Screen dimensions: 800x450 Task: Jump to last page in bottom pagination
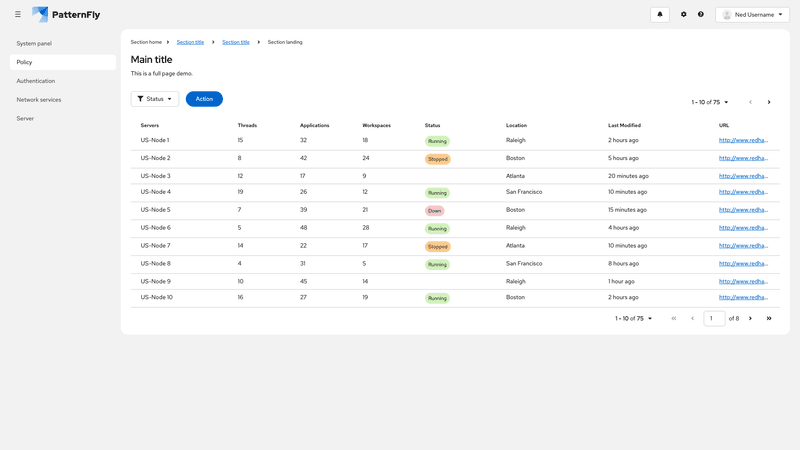(769, 318)
